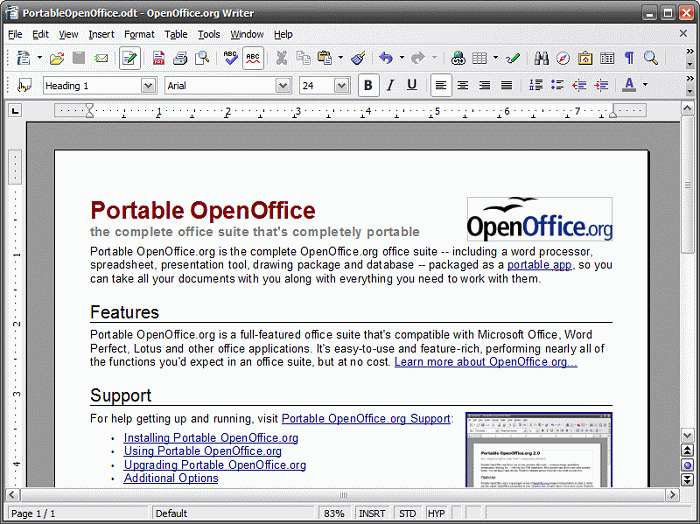Toggle Italic formatting
This screenshot has width=700, height=524.
(x=390, y=85)
